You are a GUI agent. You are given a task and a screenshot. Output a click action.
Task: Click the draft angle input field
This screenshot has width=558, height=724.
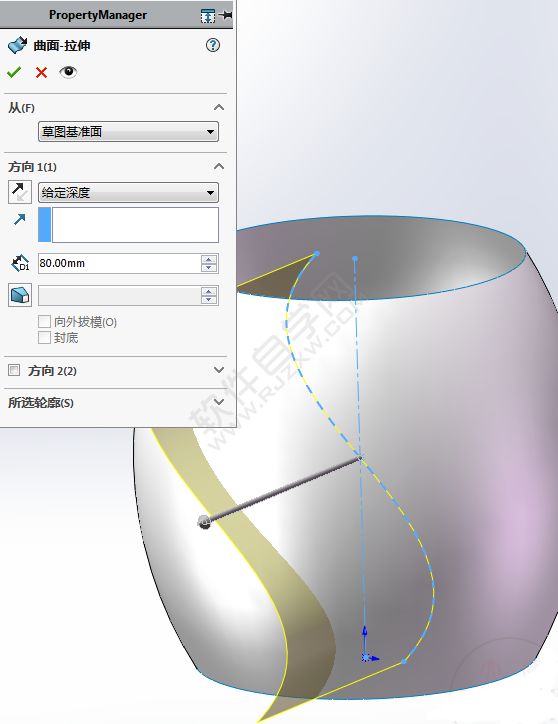[x=119, y=296]
